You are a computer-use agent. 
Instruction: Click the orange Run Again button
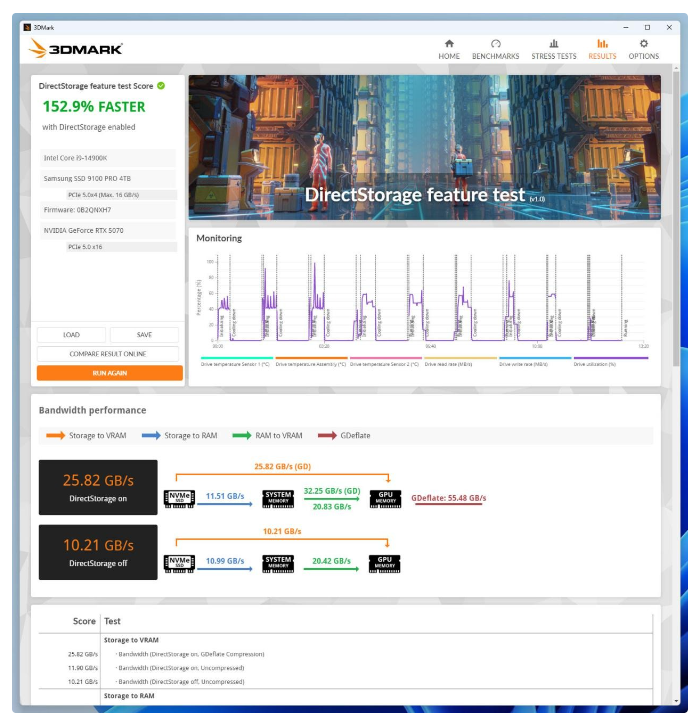(109, 373)
